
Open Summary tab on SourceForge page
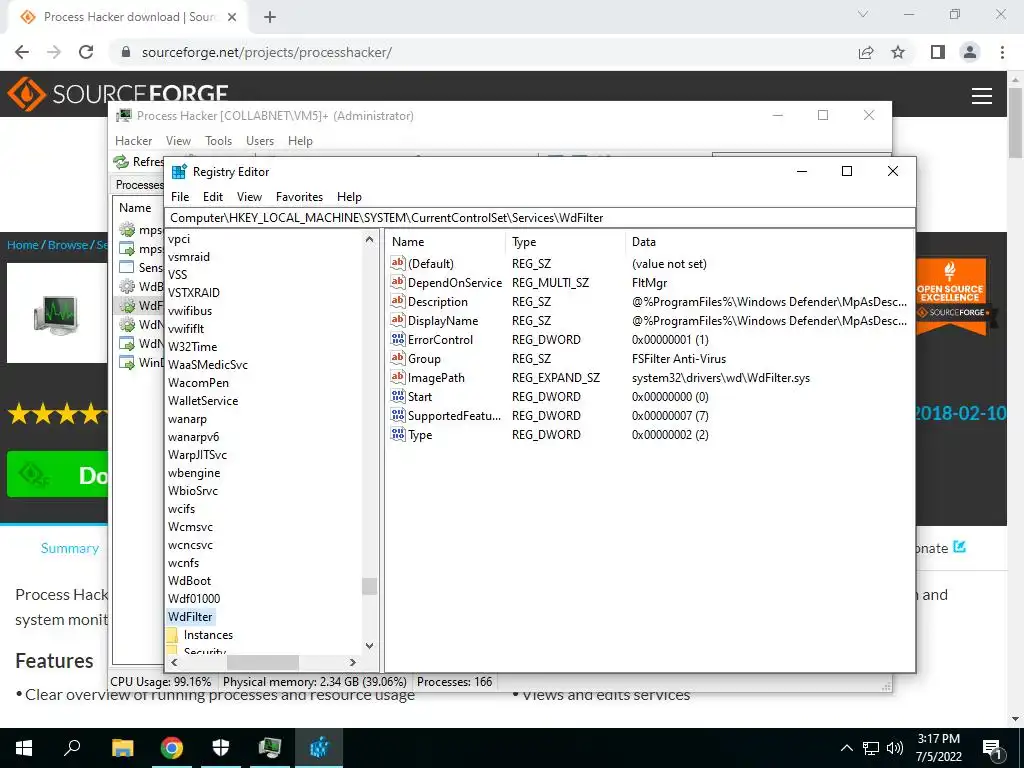point(70,548)
